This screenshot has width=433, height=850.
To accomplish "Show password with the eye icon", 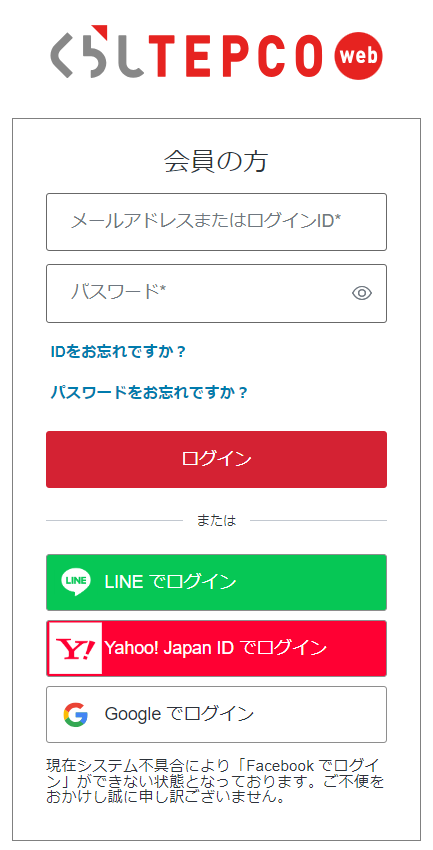I will click(362, 293).
